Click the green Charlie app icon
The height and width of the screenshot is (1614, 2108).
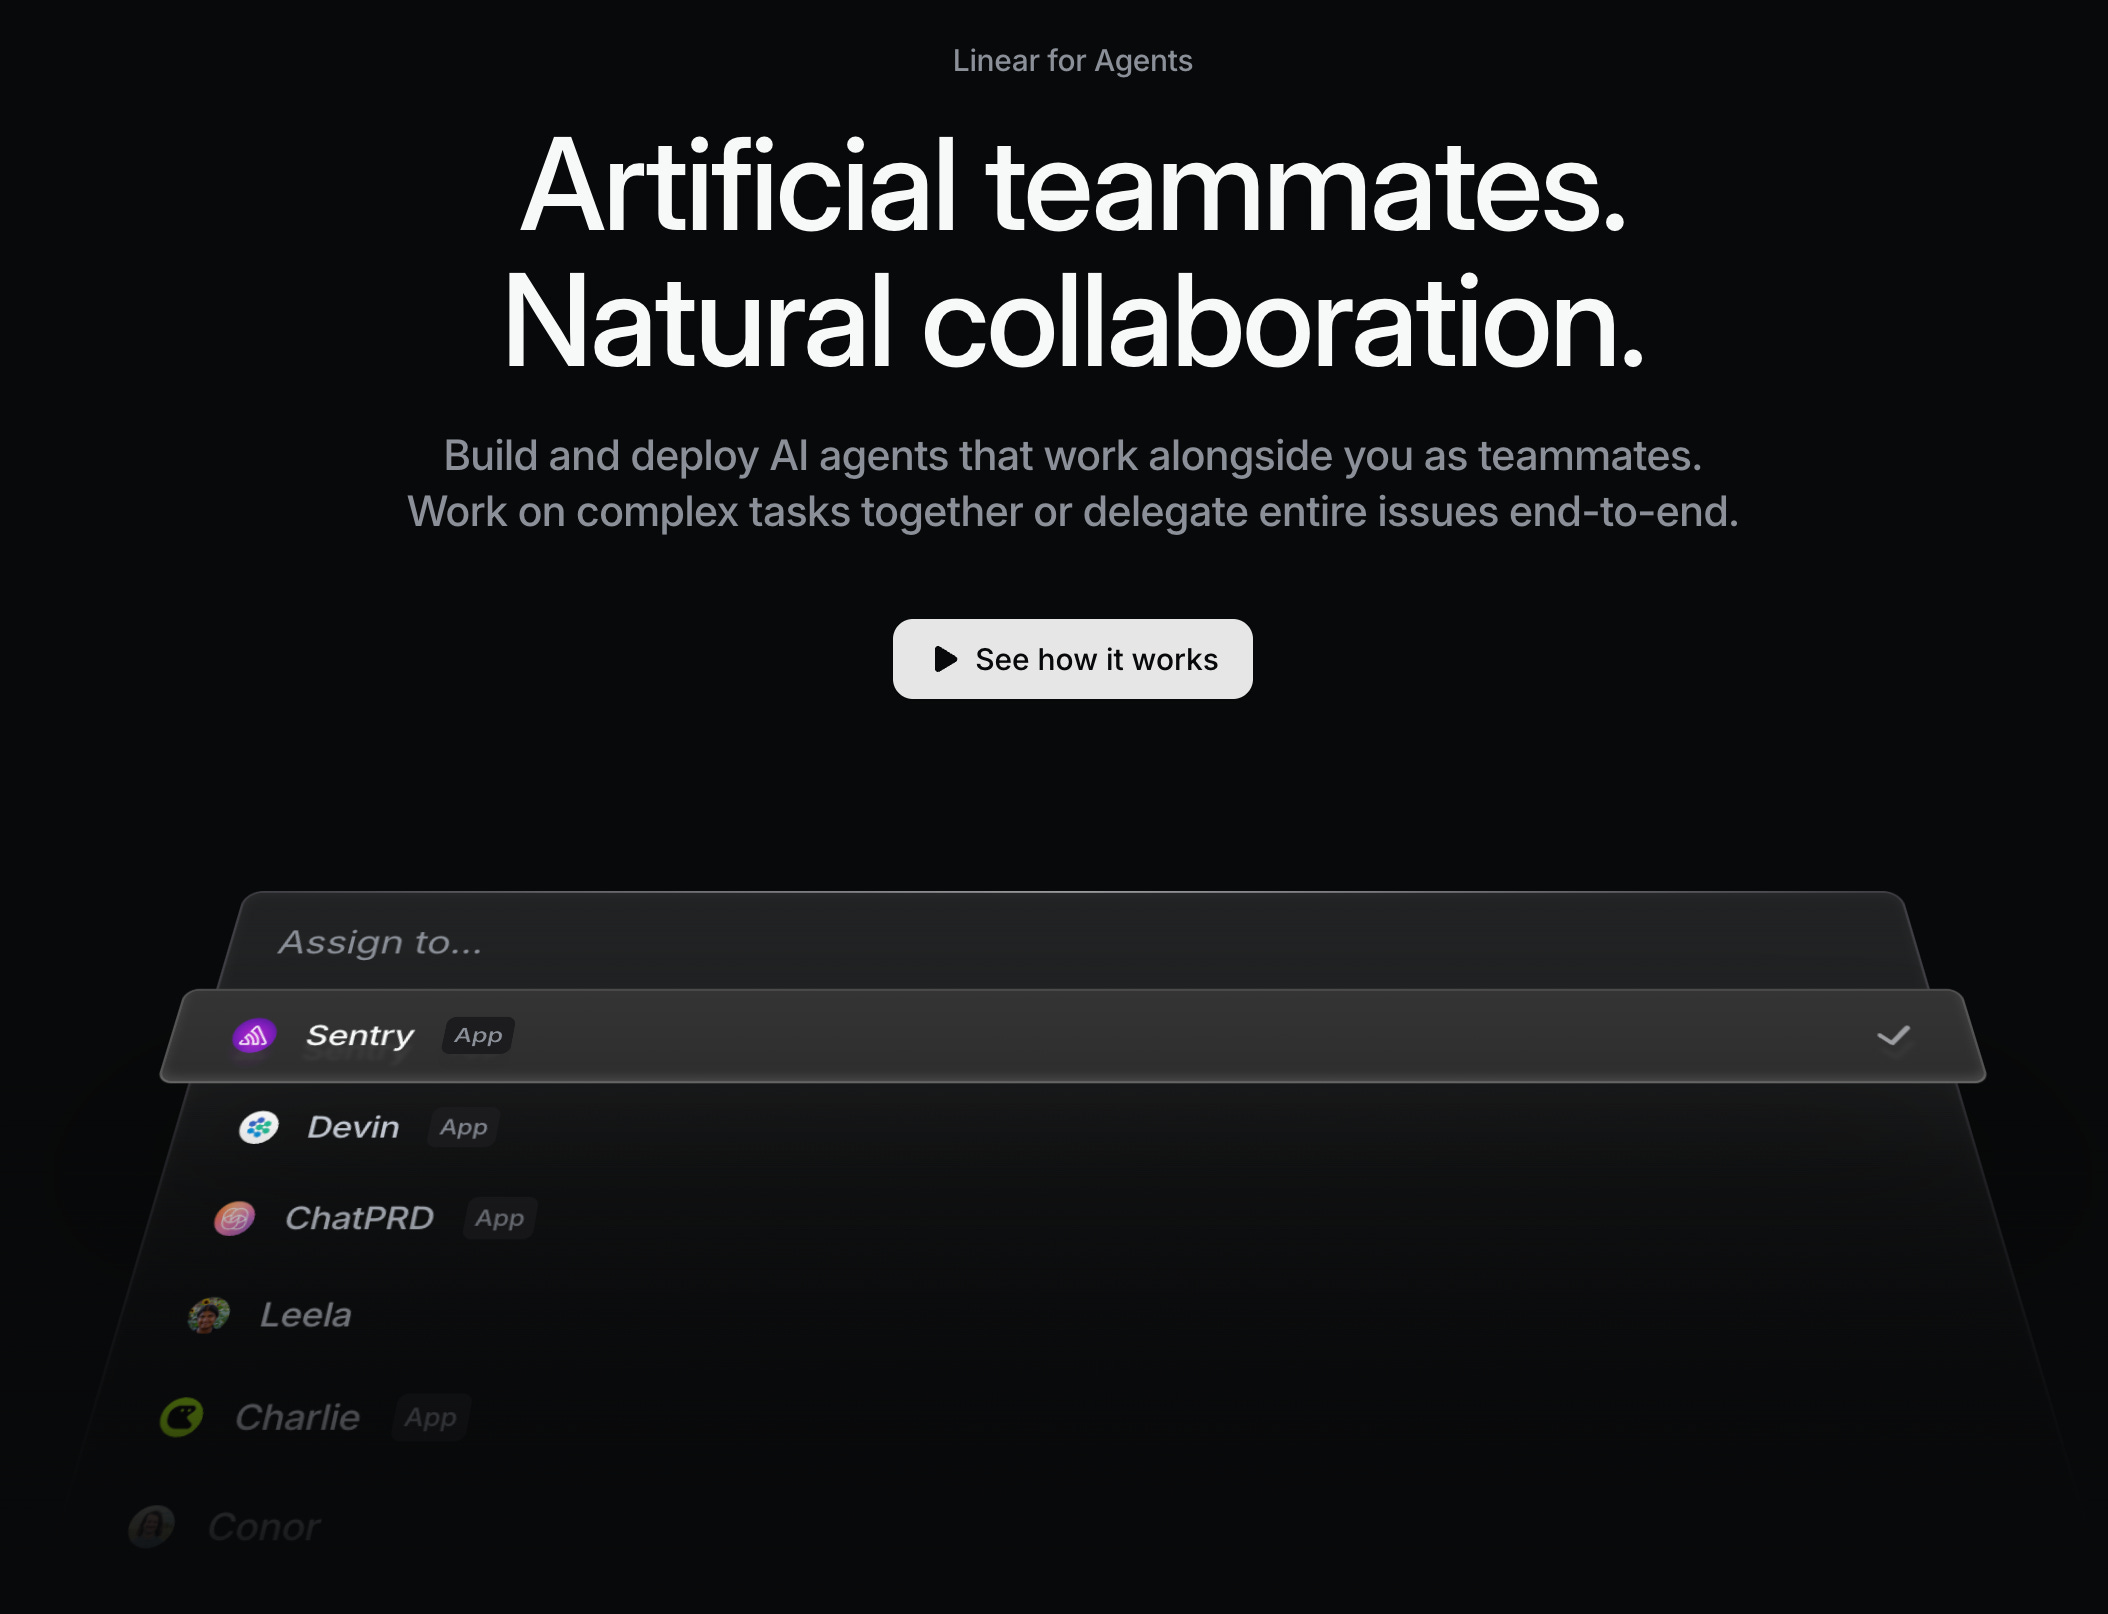click(182, 1417)
